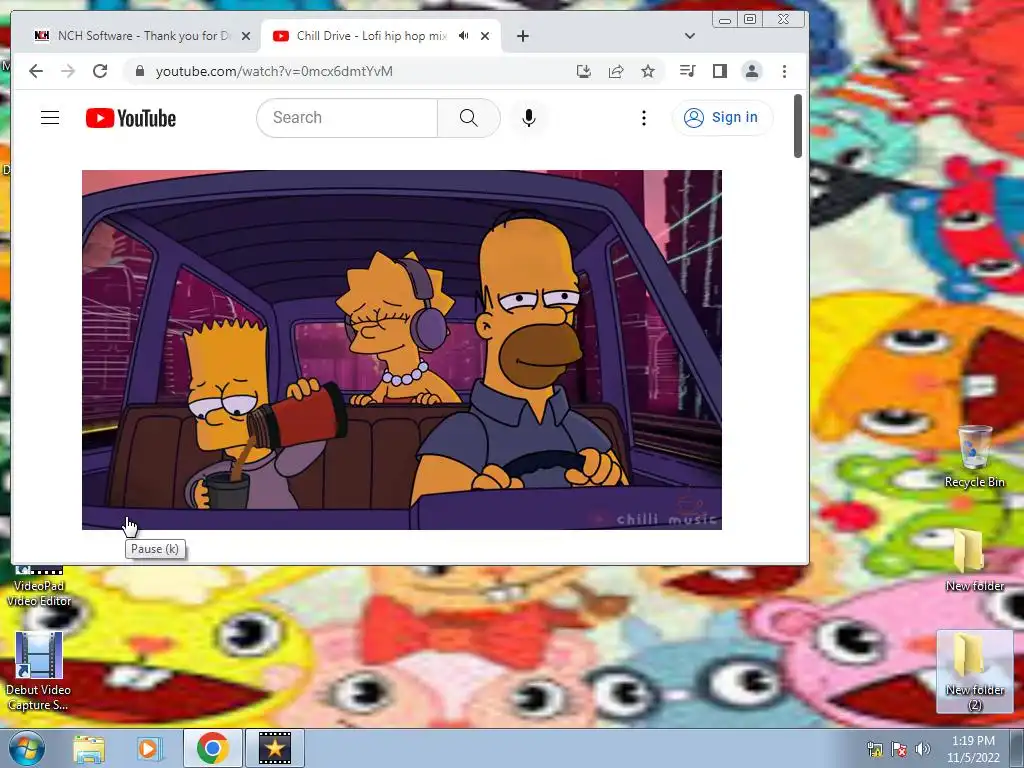Image resolution: width=1024 pixels, height=768 pixels.
Task: Close the NCH Software tab
Action: pos(246,36)
